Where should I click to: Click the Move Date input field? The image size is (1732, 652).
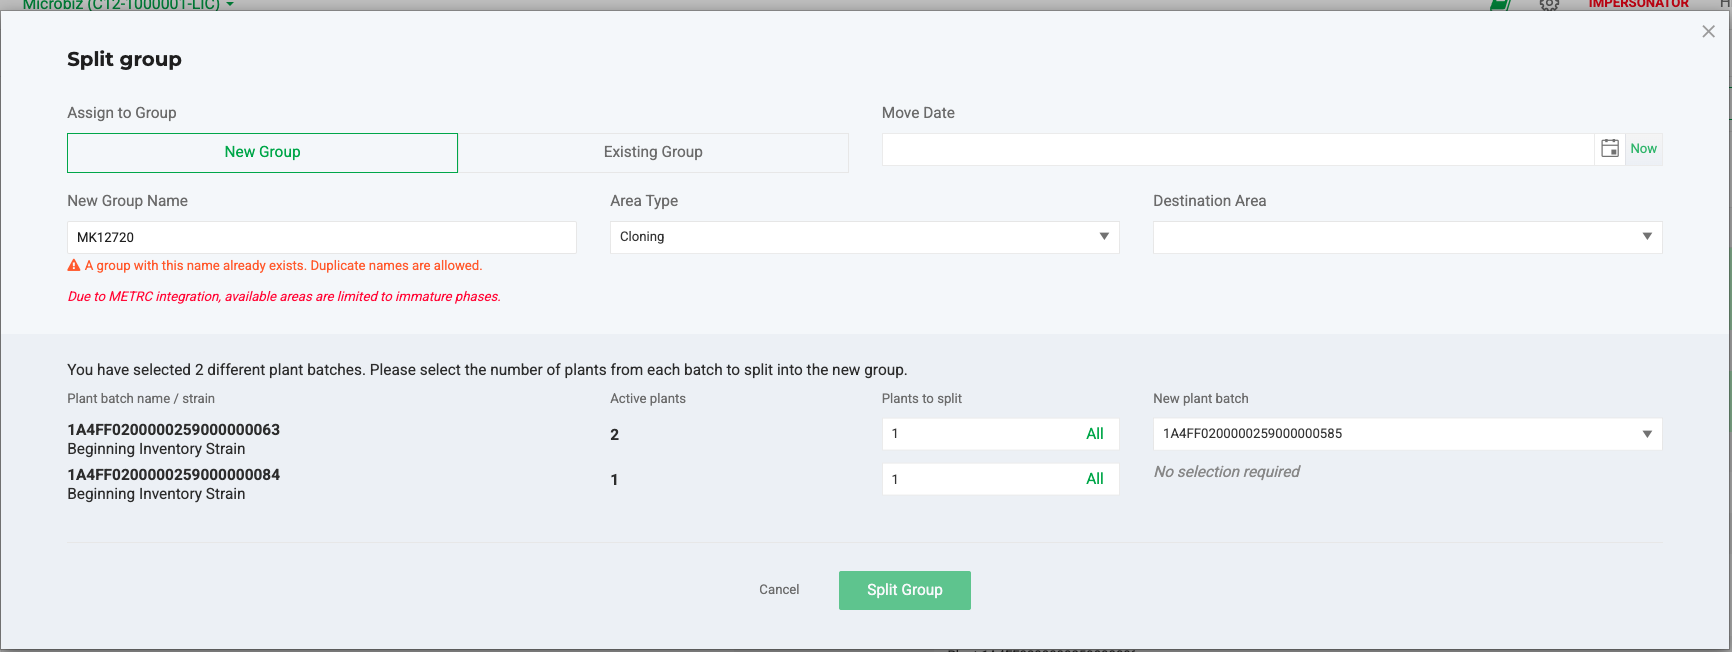(x=1237, y=149)
